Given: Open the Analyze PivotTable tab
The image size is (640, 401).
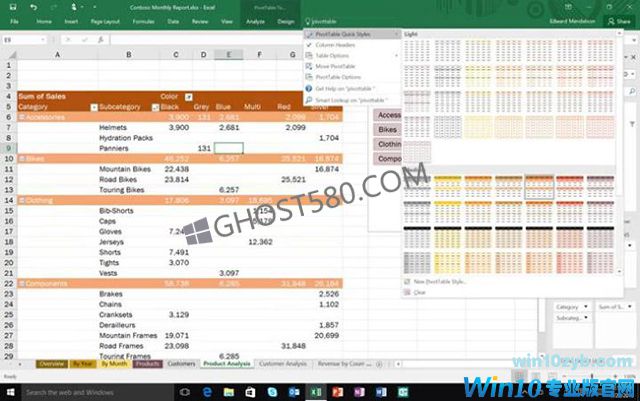Looking at the screenshot, I should tap(255, 21).
